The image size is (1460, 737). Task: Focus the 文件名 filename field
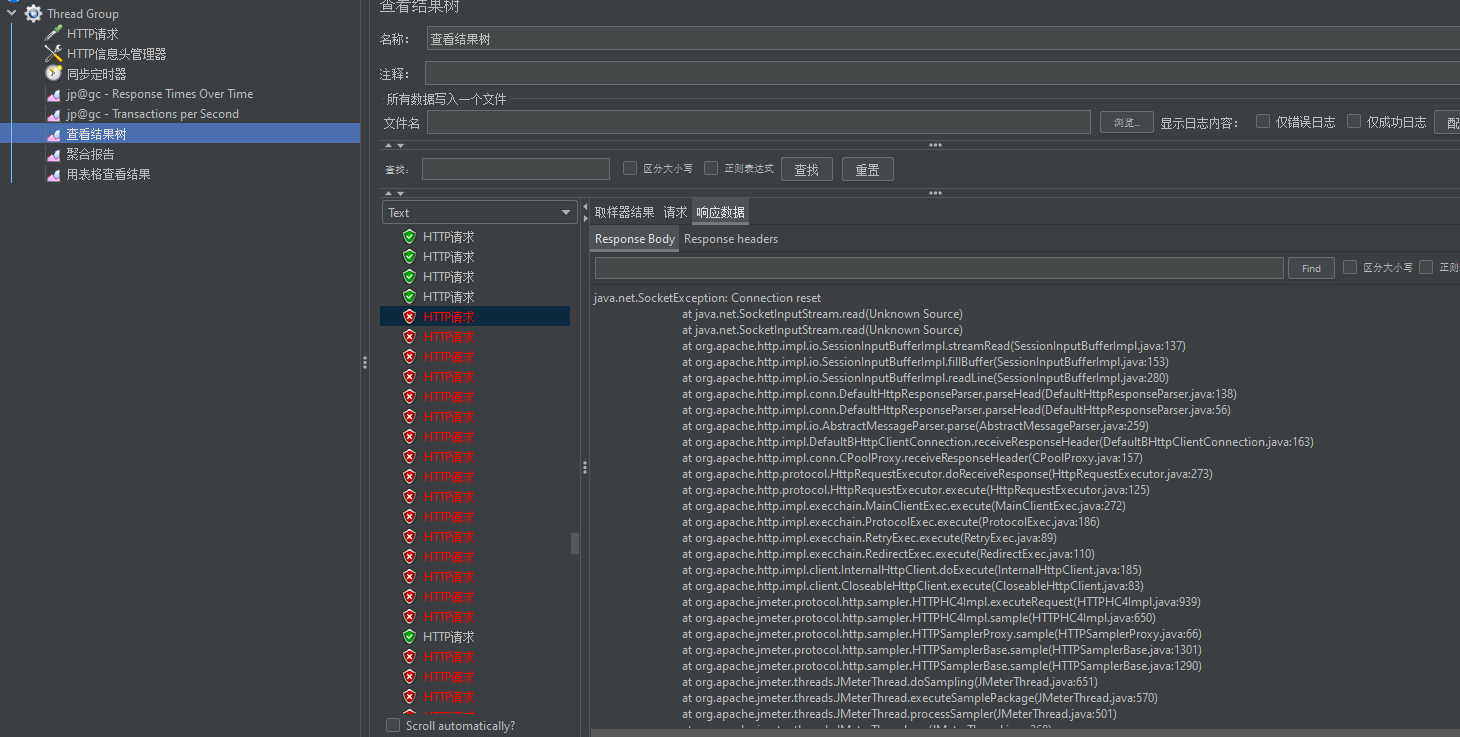759,122
